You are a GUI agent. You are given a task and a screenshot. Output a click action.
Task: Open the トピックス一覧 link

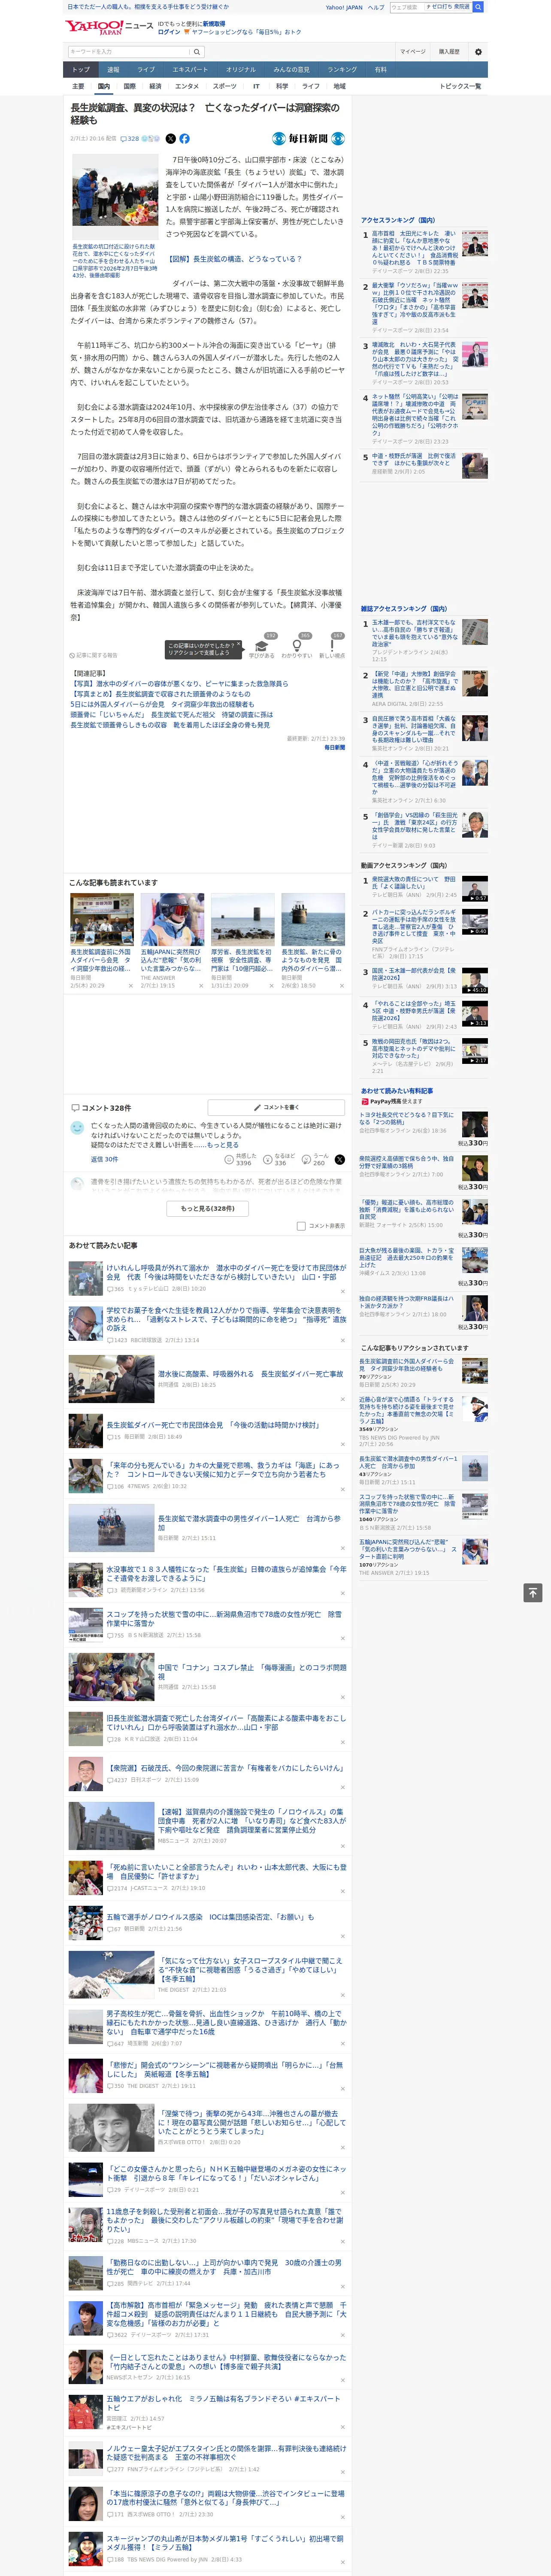pyautogui.click(x=460, y=86)
